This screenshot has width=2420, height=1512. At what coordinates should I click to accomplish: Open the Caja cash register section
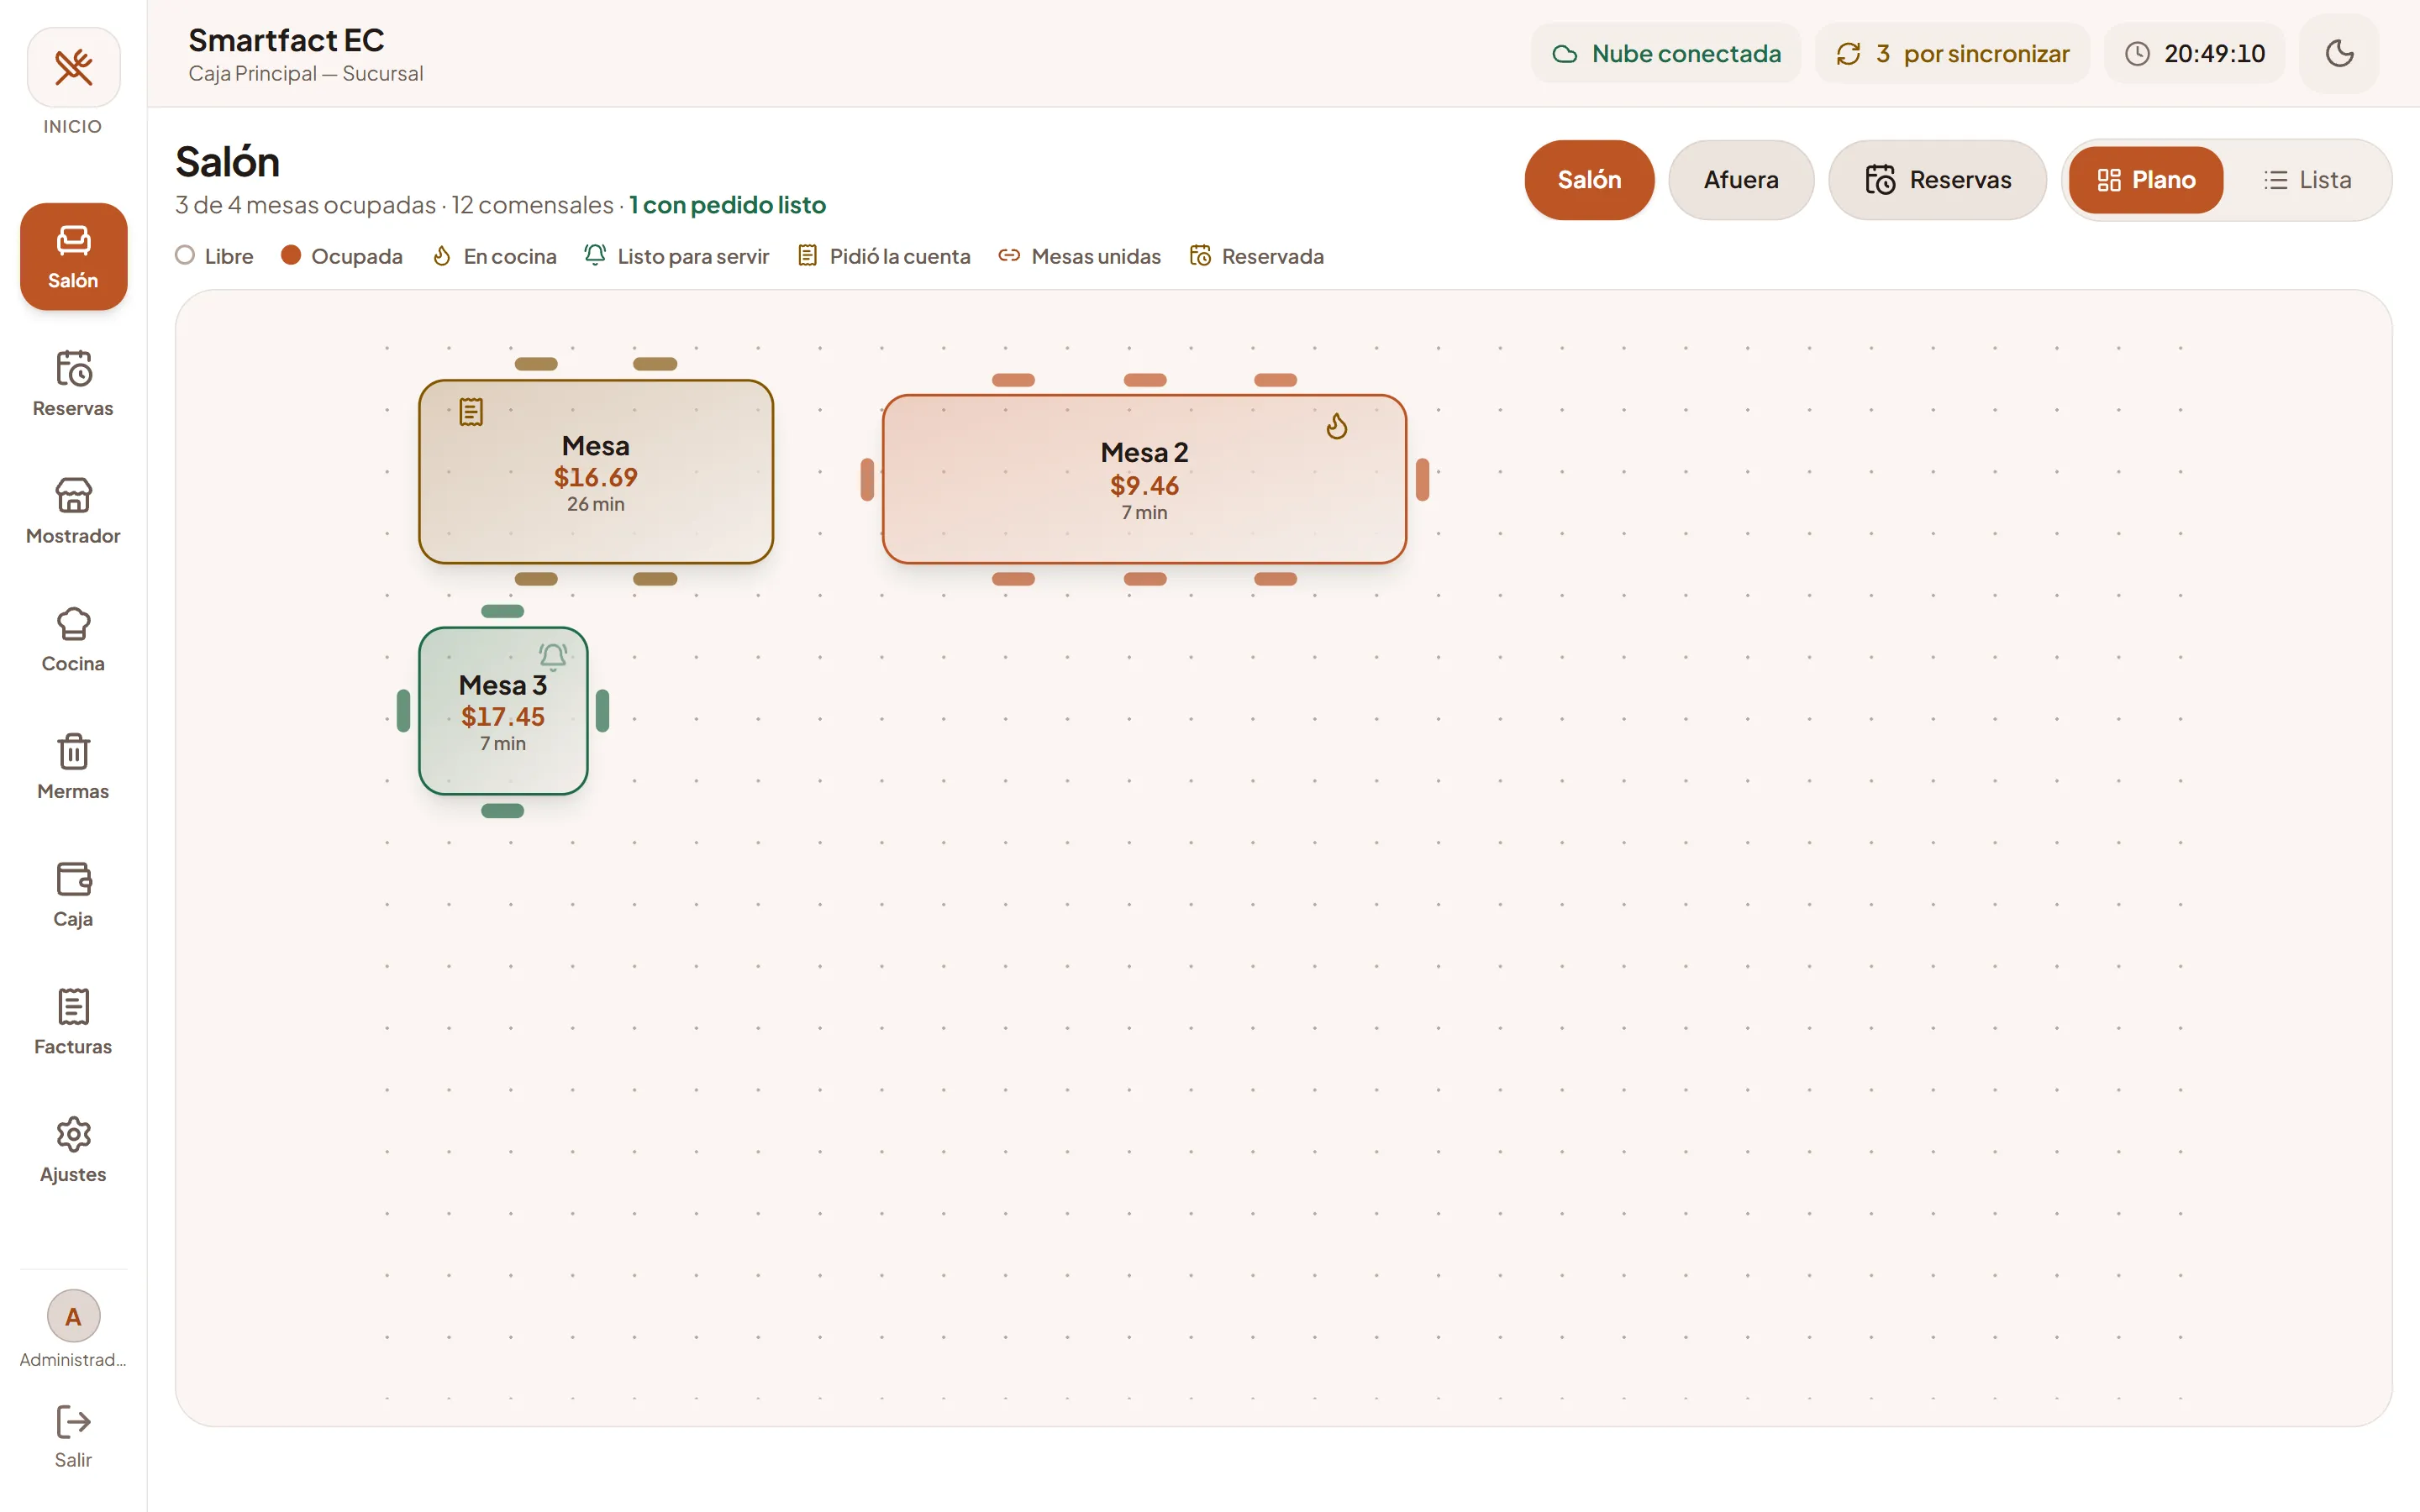pyautogui.click(x=73, y=894)
